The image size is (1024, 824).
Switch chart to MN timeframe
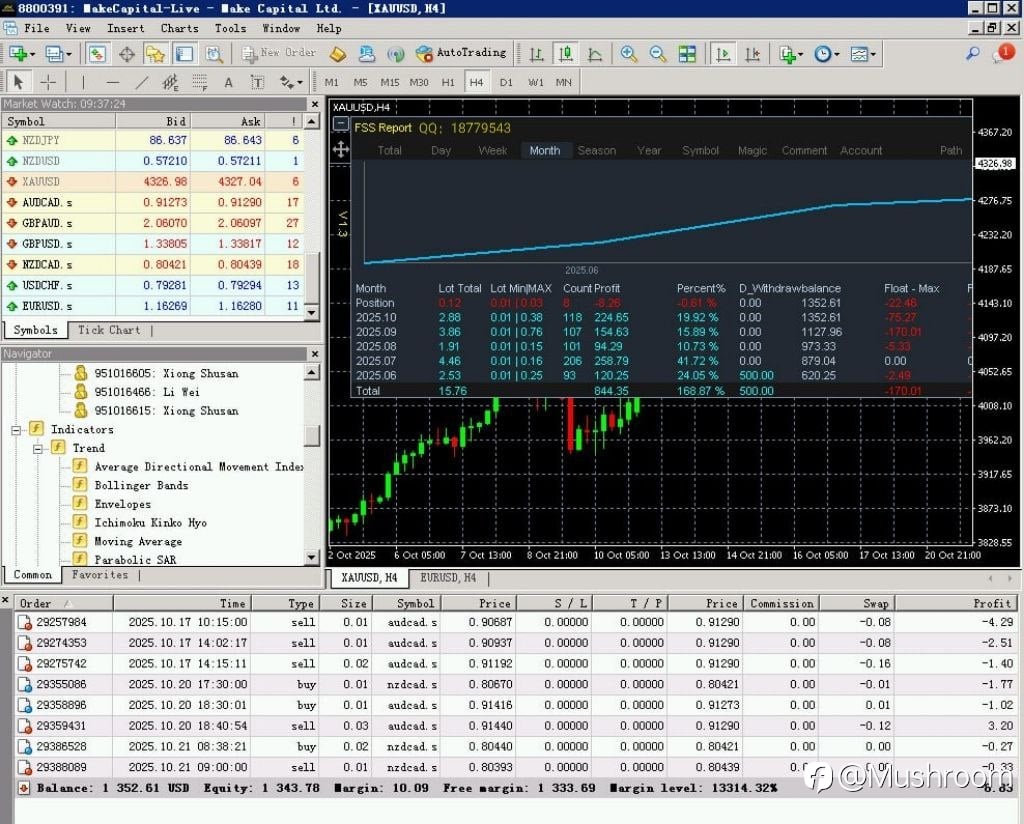click(x=564, y=82)
